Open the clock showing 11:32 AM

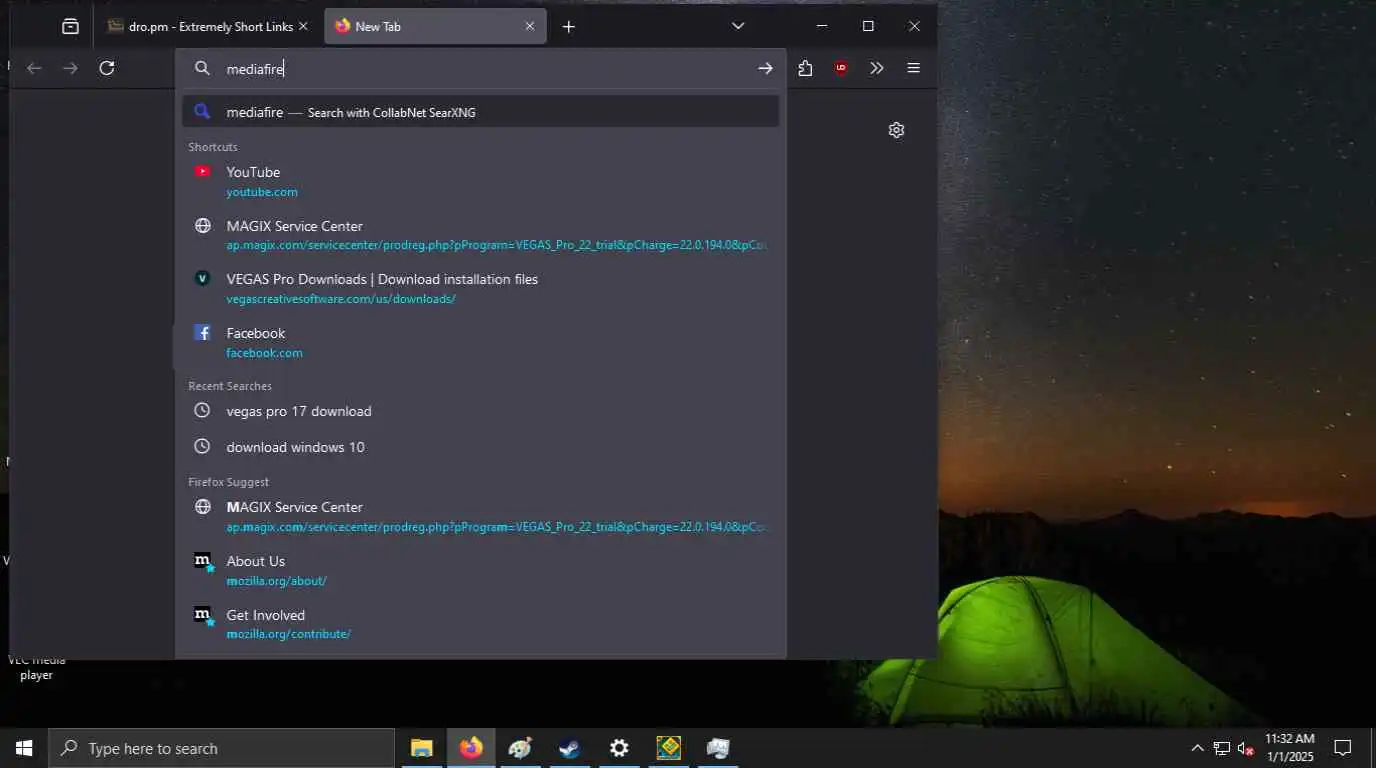click(1290, 748)
